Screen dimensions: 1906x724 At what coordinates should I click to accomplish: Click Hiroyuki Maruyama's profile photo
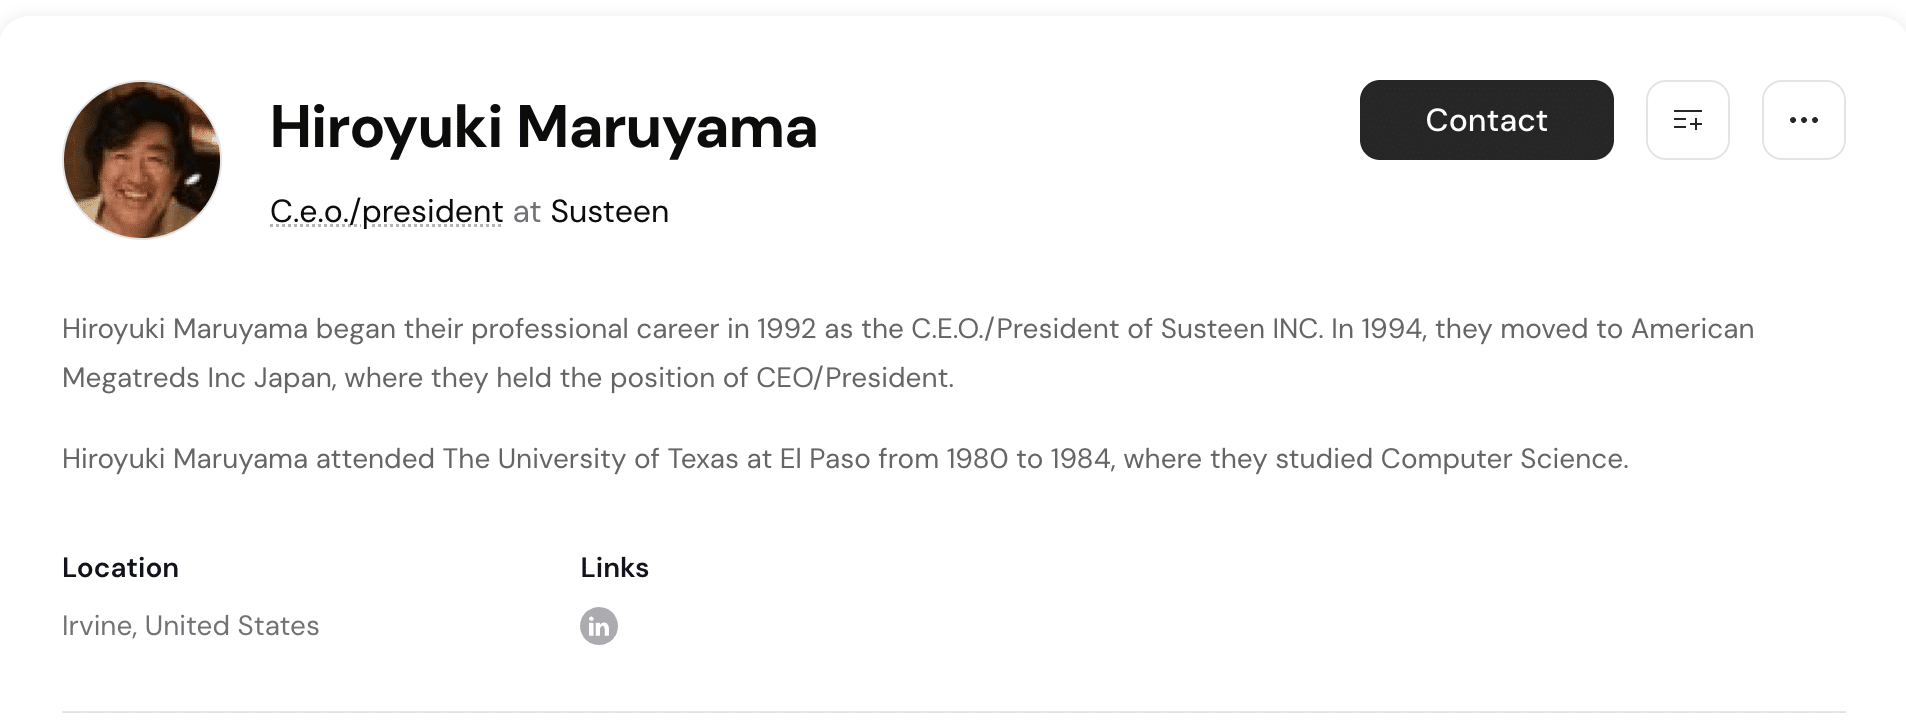point(142,160)
